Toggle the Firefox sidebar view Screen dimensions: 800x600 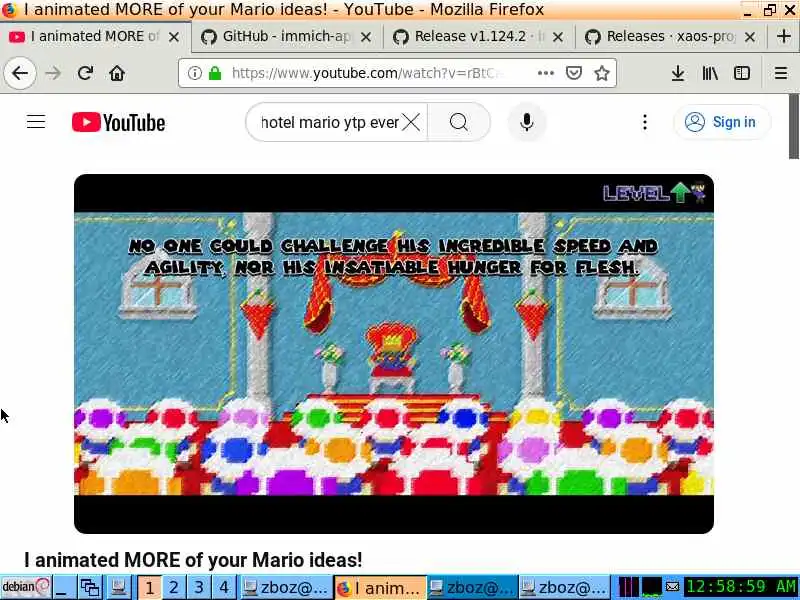[742, 73]
